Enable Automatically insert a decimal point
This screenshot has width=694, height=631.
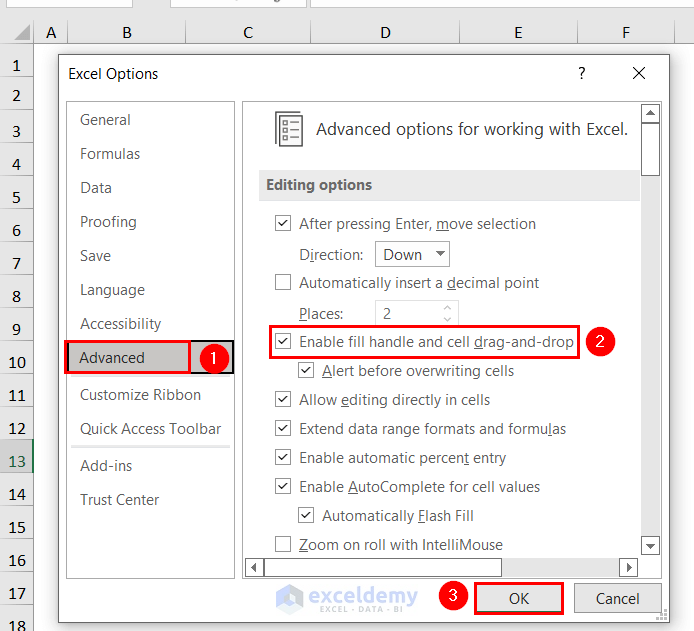283,283
